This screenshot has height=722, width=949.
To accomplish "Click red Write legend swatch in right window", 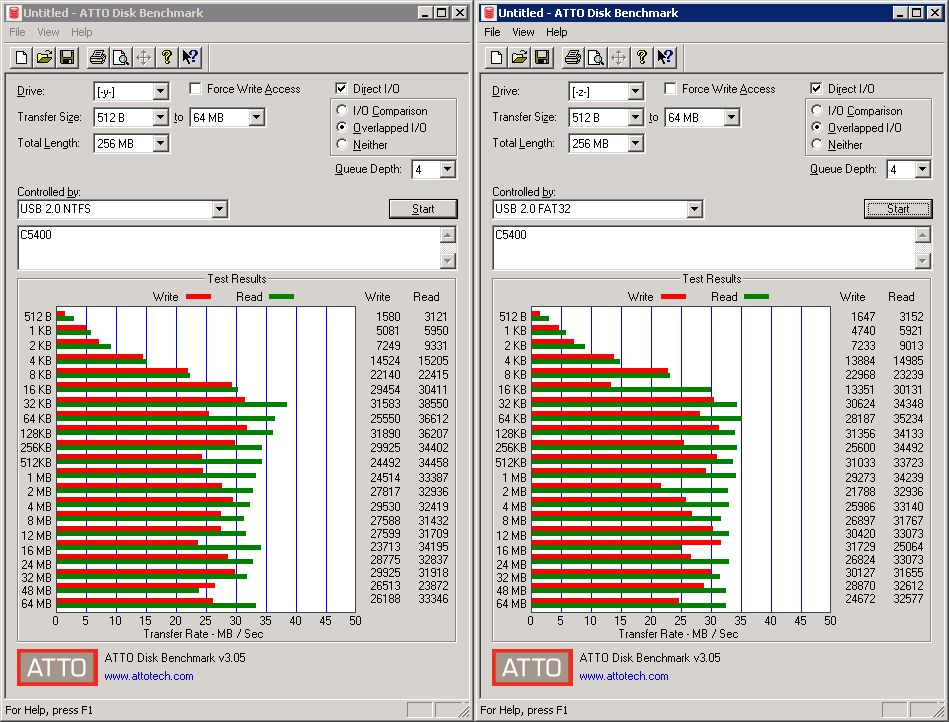I will tap(674, 297).
